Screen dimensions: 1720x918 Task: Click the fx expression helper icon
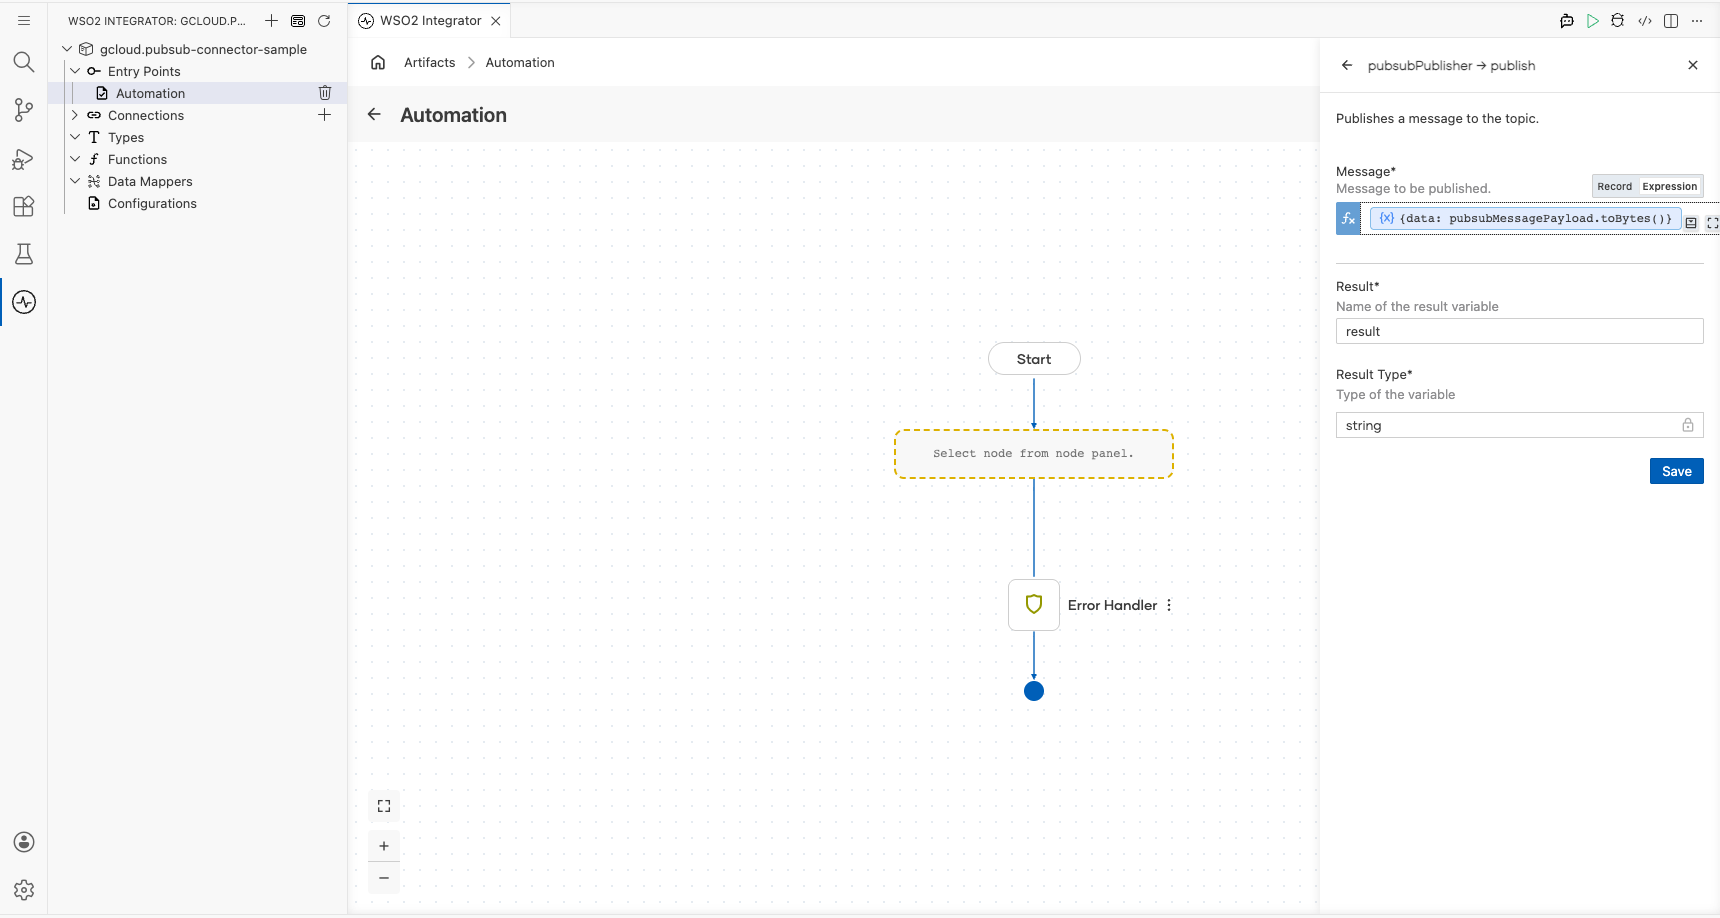click(x=1348, y=219)
